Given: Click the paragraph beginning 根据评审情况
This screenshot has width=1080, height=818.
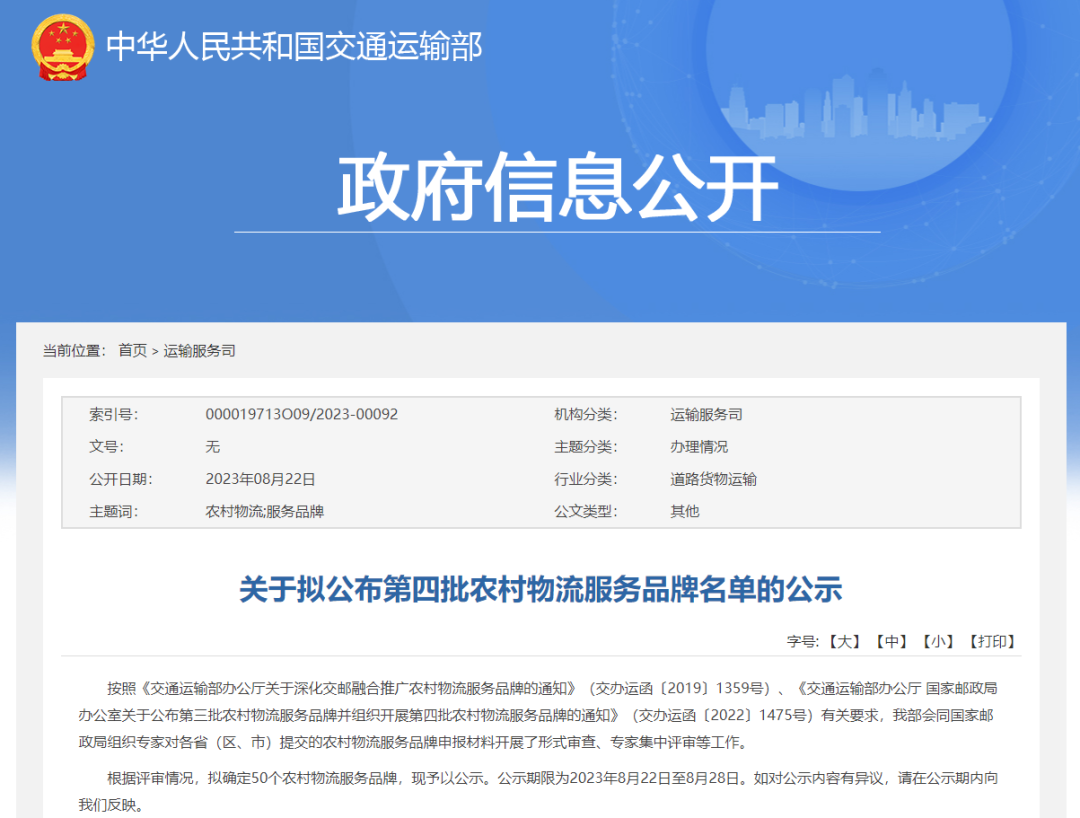Looking at the screenshot, I should [x=538, y=791].
